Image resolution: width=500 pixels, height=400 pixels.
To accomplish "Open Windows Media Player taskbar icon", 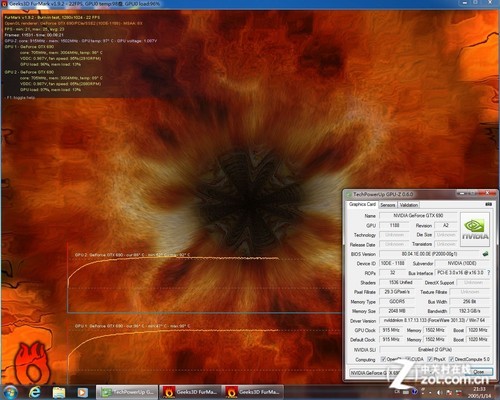I will pos(83,392).
